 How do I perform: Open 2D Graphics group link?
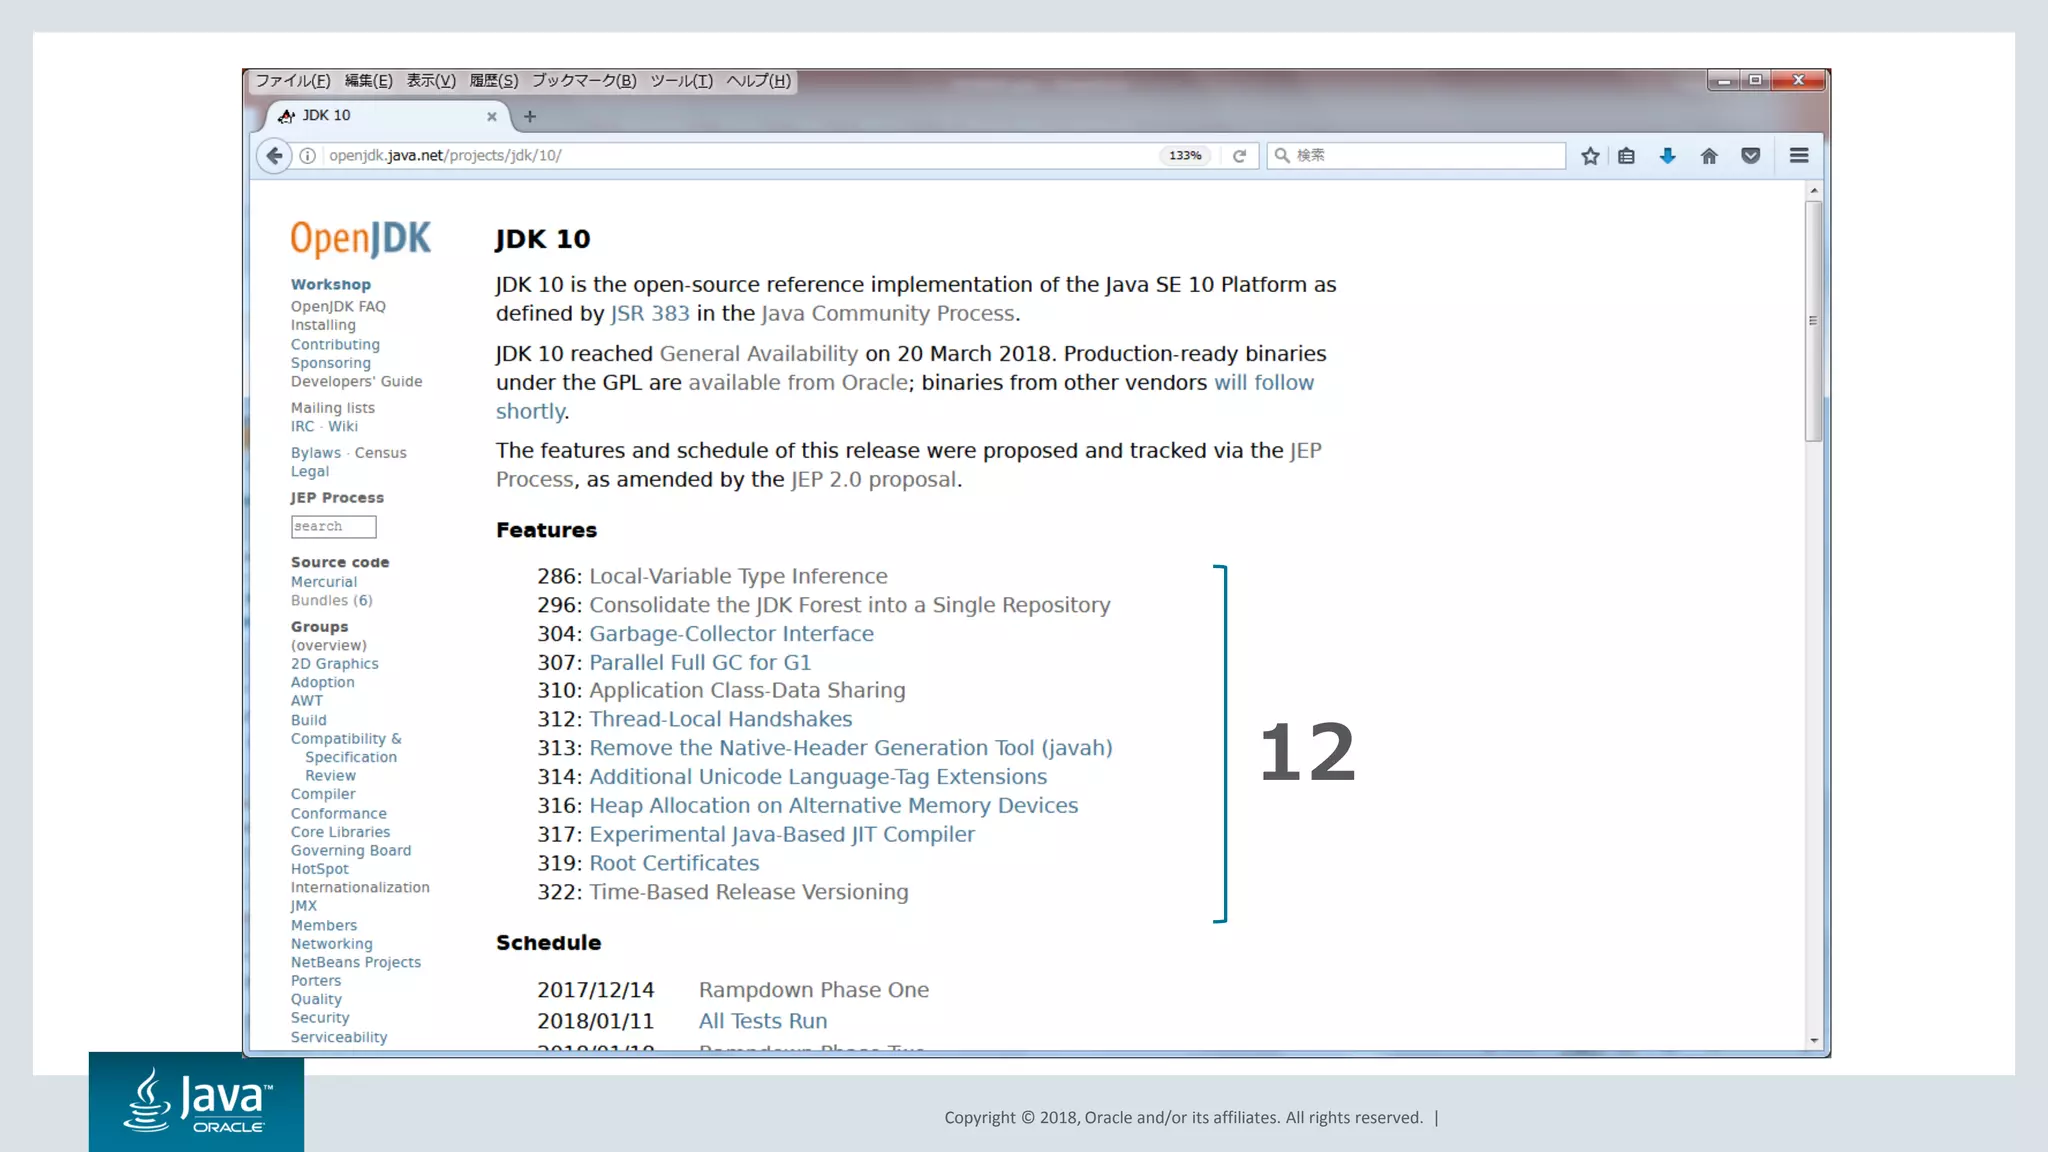(x=335, y=664)
